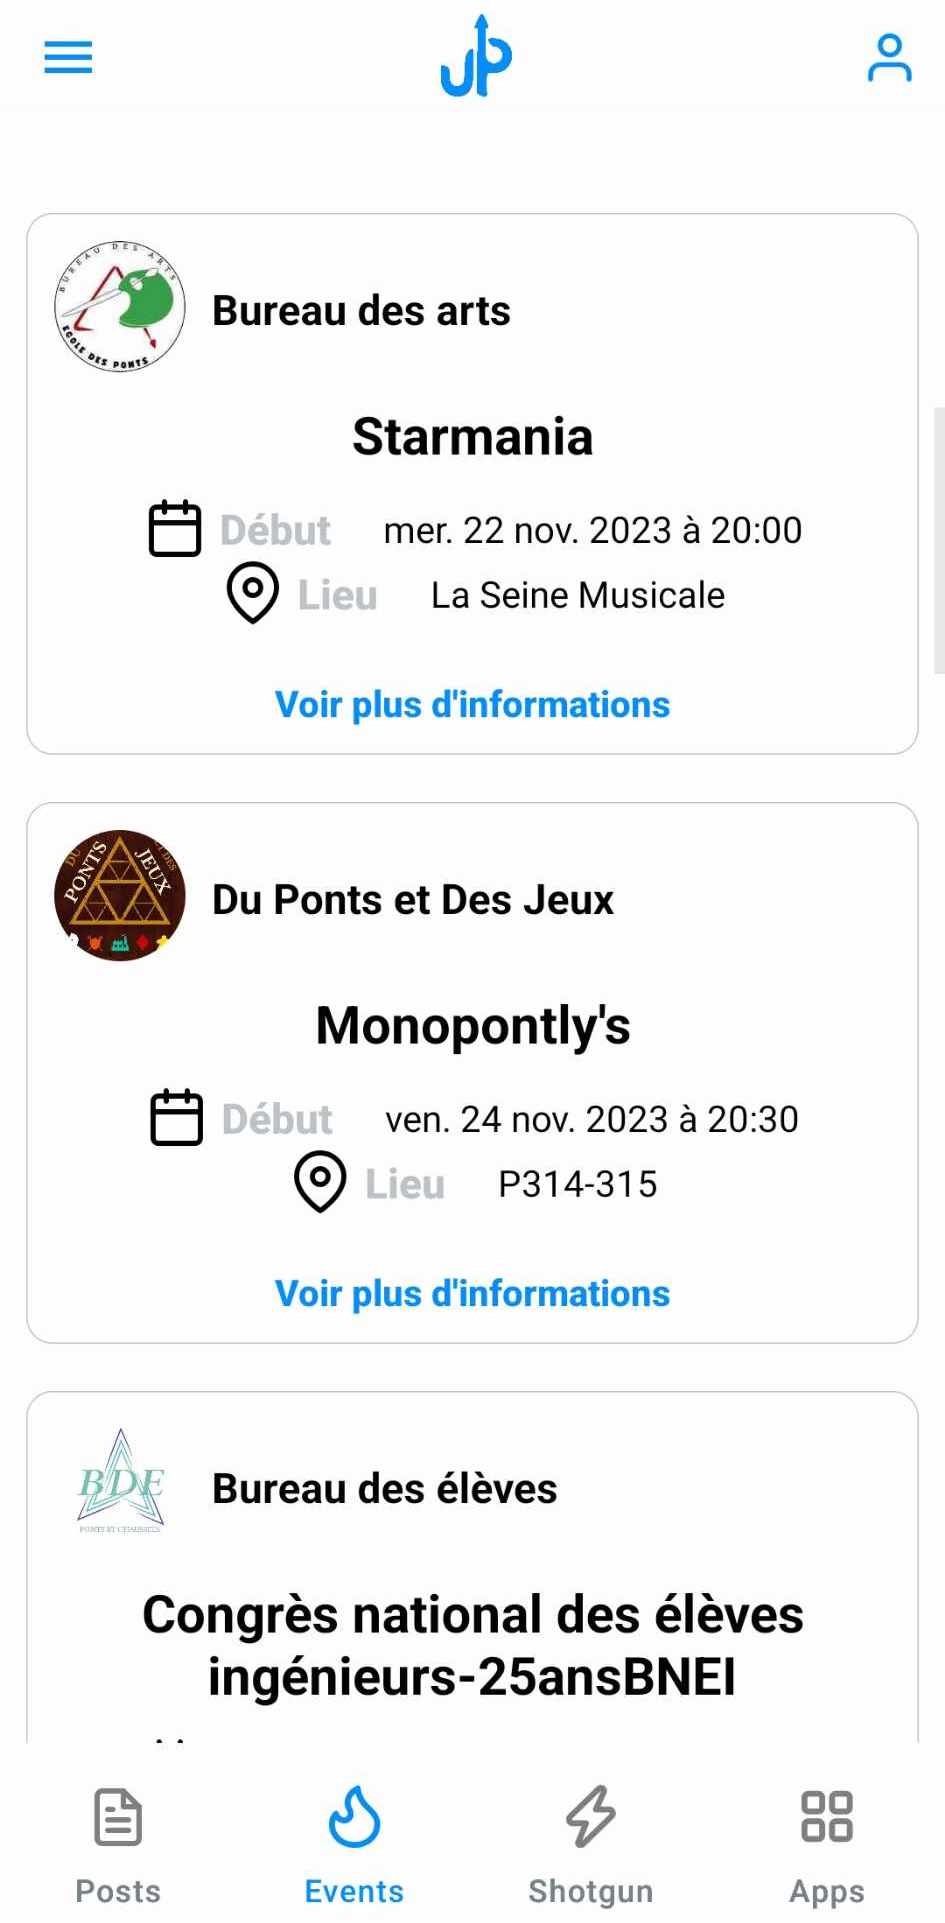The height and width of the screenshot is (1923, 945).
Task: Tap the location pin next to La Seine Musicale
Action: click(253, 593)
